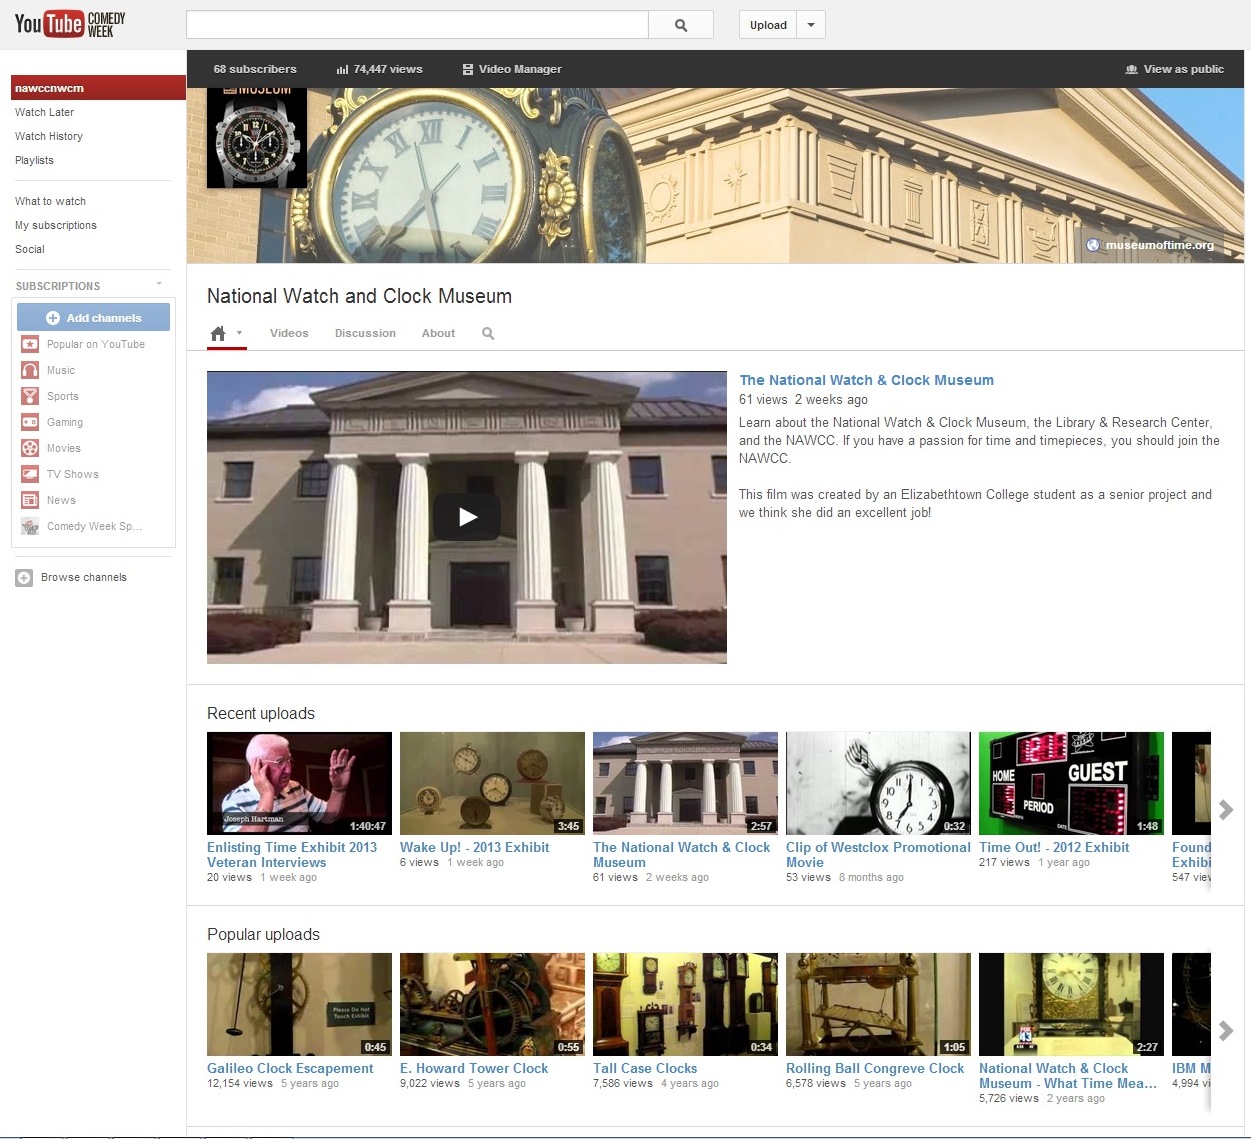The width and height of the screenshot is (1251, 1139).
Task: Click the Upload button
Action: 768,25
